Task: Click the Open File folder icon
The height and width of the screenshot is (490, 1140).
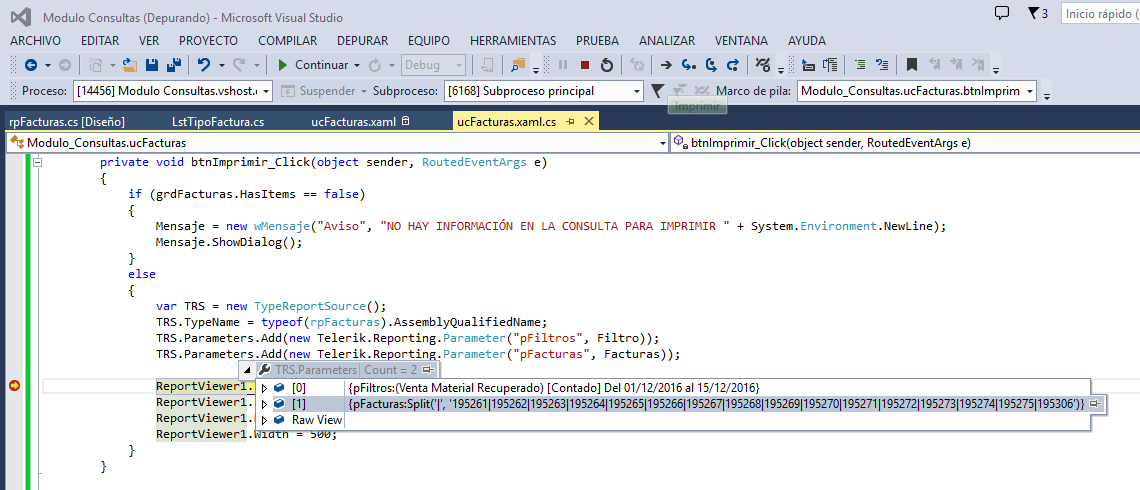Action: (x=130, y=65)
